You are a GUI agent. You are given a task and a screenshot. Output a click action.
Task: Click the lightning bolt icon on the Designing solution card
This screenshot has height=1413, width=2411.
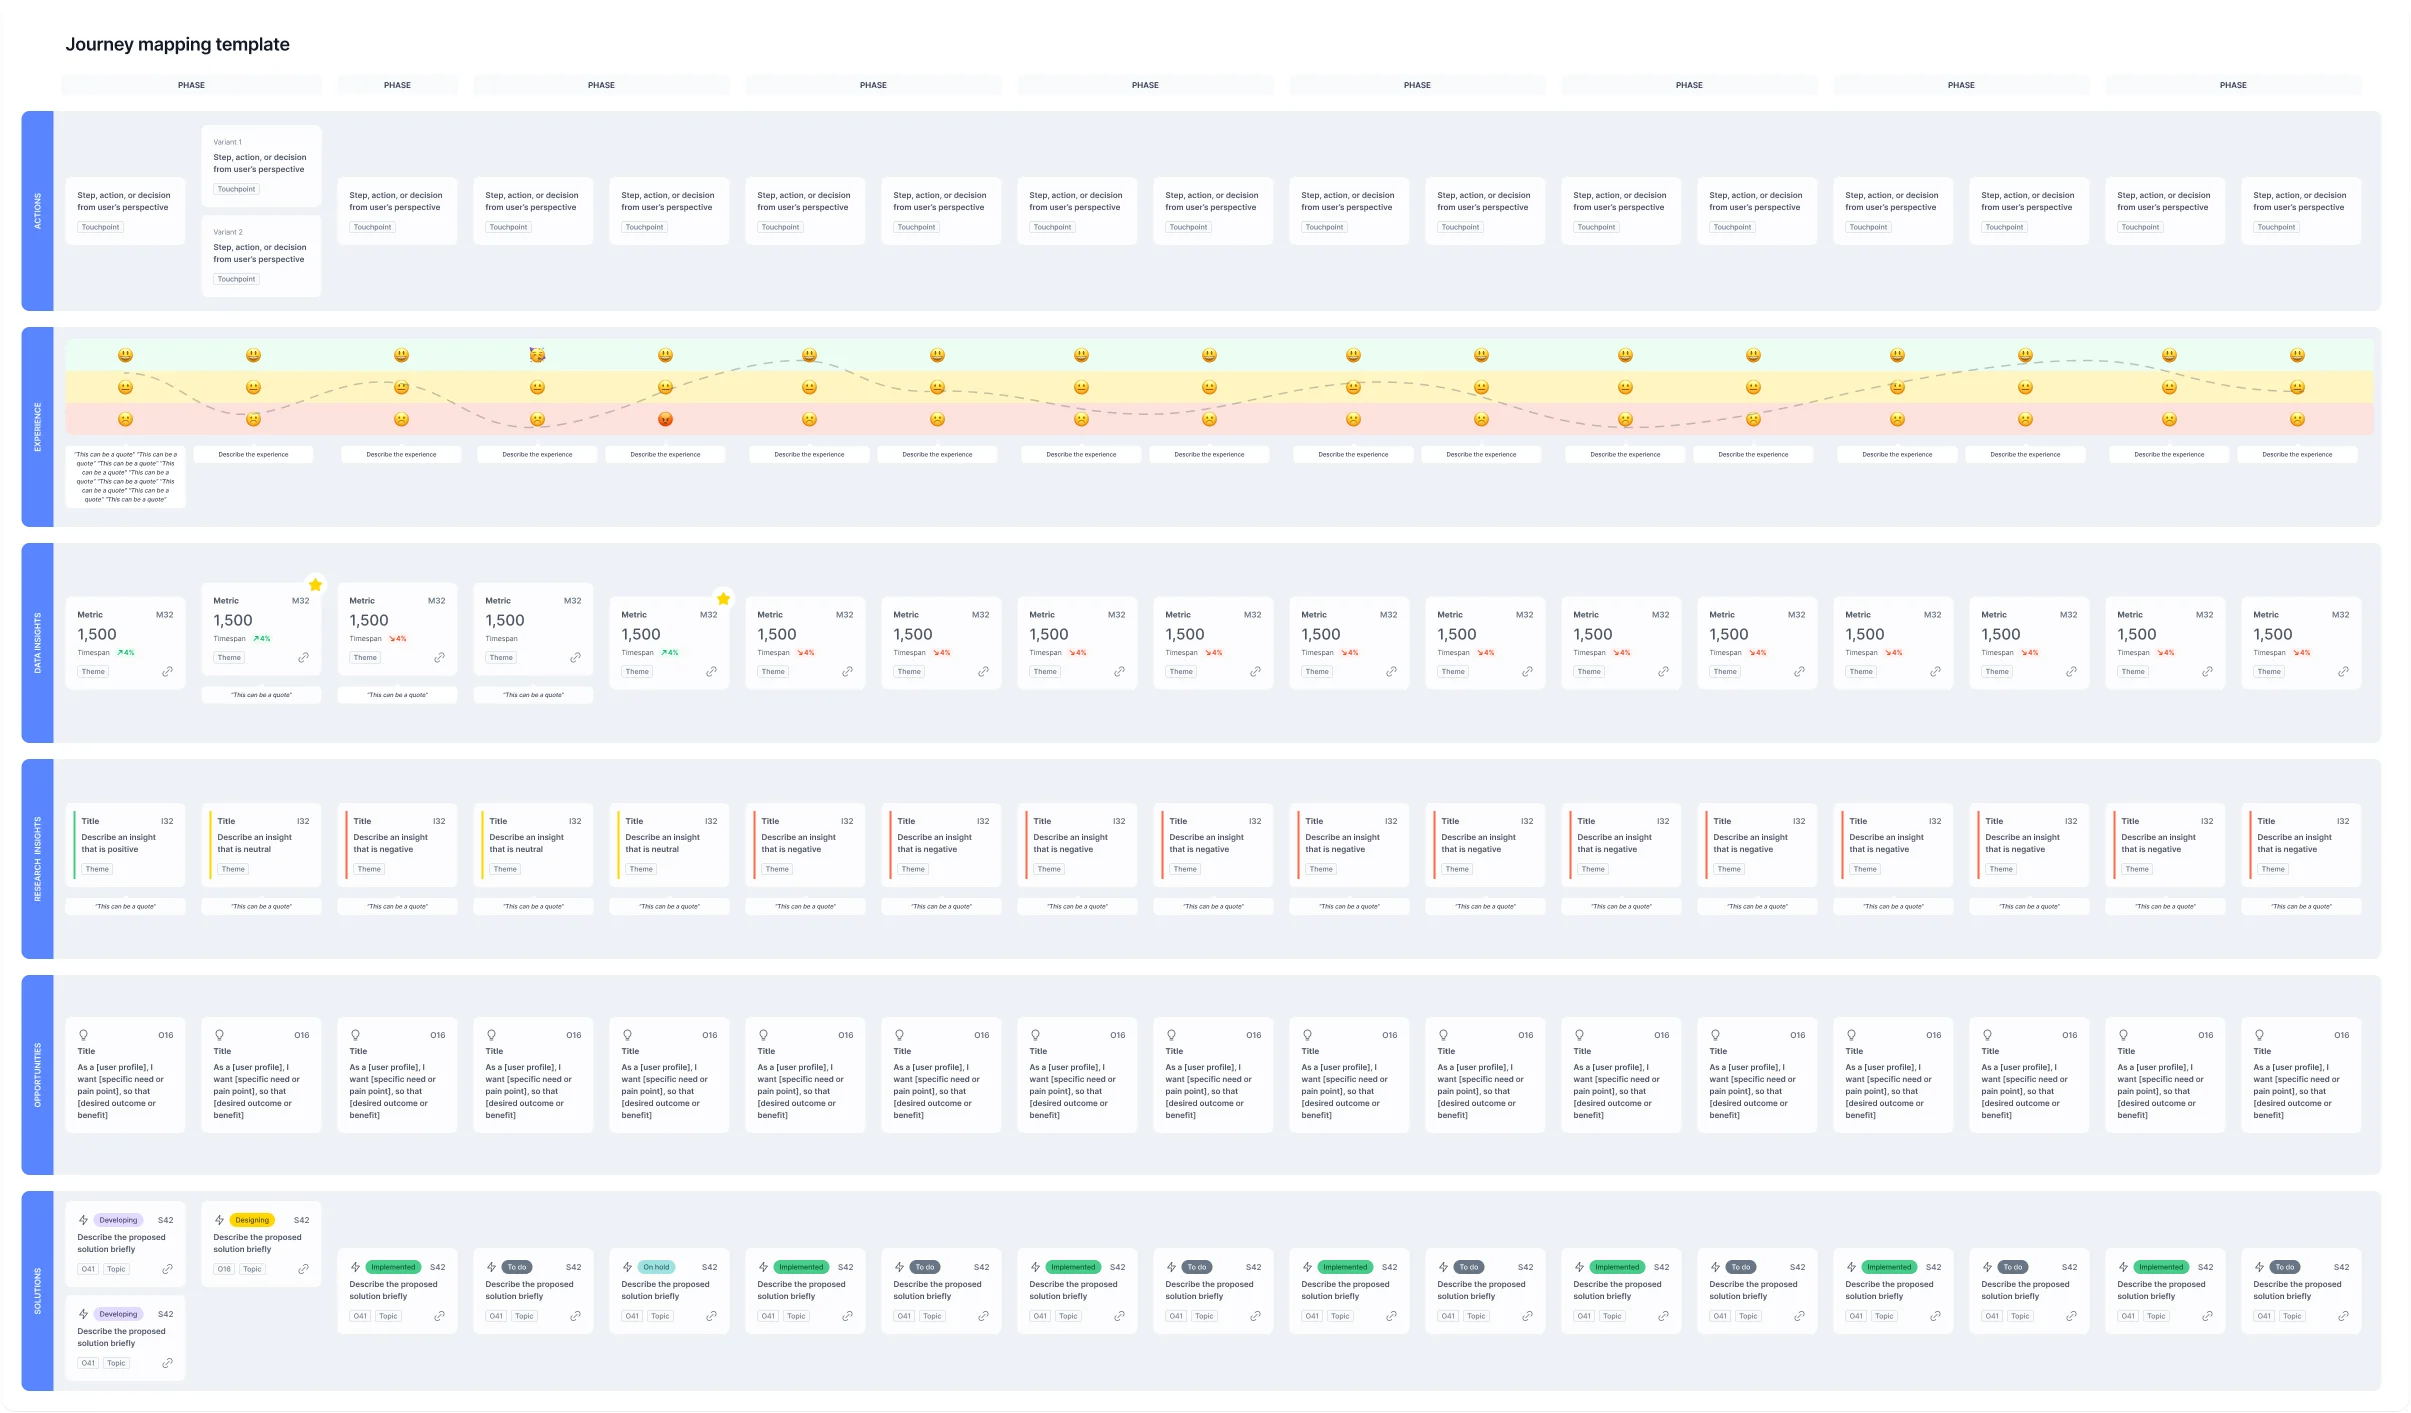point(219,1220)
